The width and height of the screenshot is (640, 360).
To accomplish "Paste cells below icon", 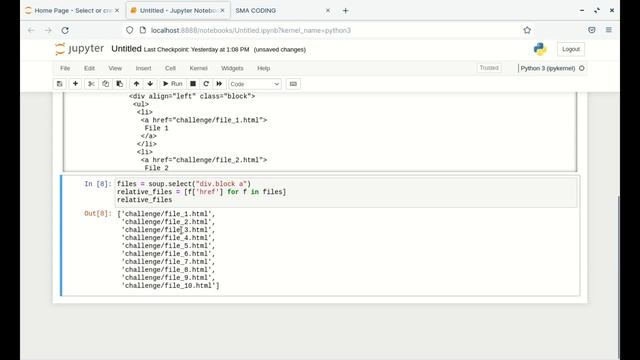I will pyautogui.click(x=120, y=84).
